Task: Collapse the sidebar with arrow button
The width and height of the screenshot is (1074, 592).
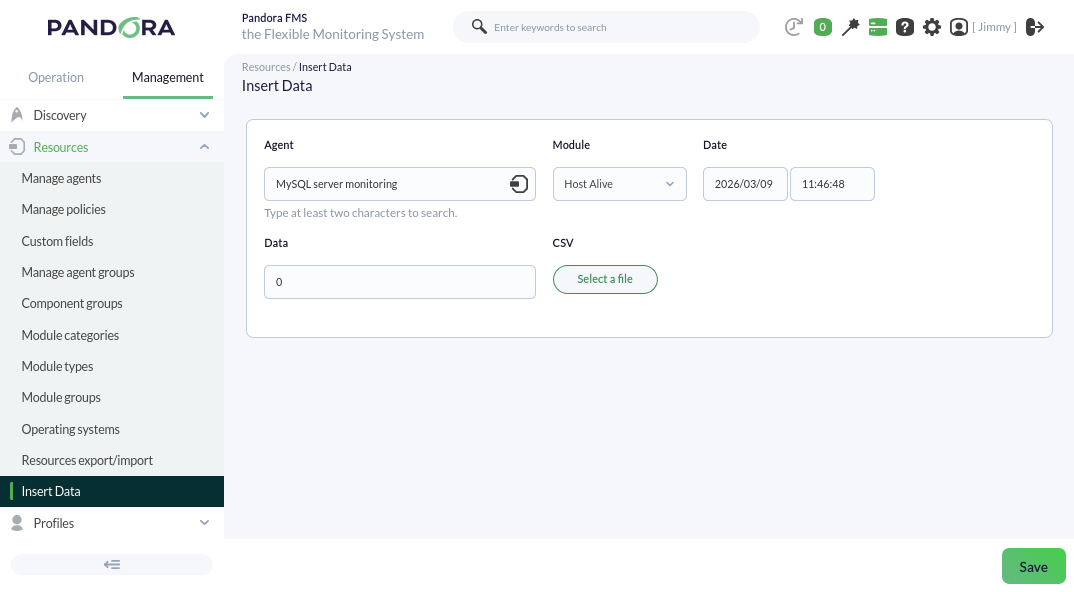Action: tap(112, 565)
